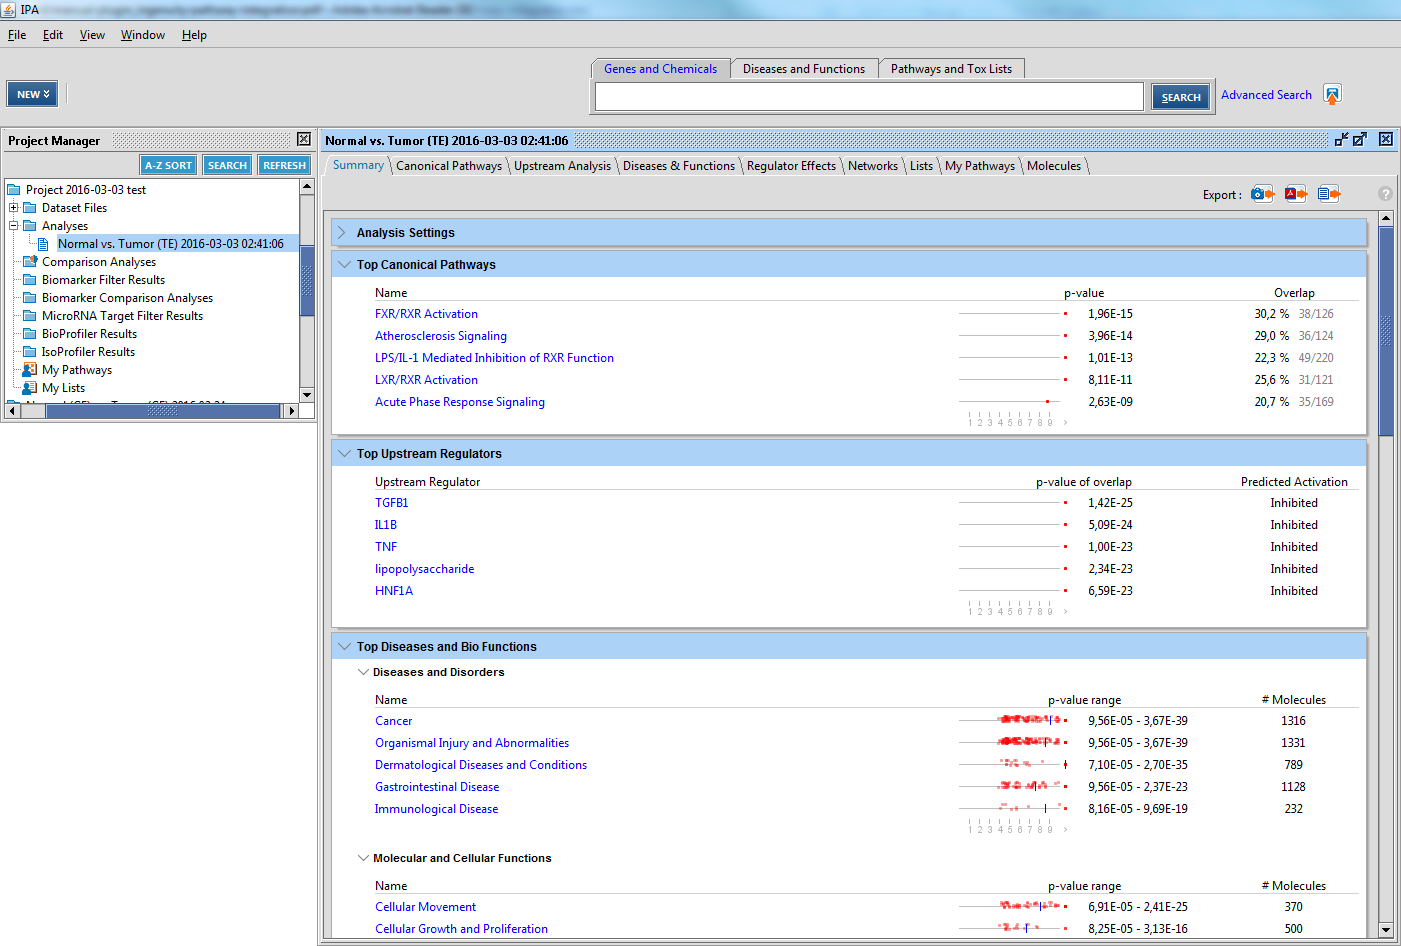This screenshot has height=946, width=1401.
Task: Click the Biomarker Filter Results folder icon
Action: (x=30, y=280)
